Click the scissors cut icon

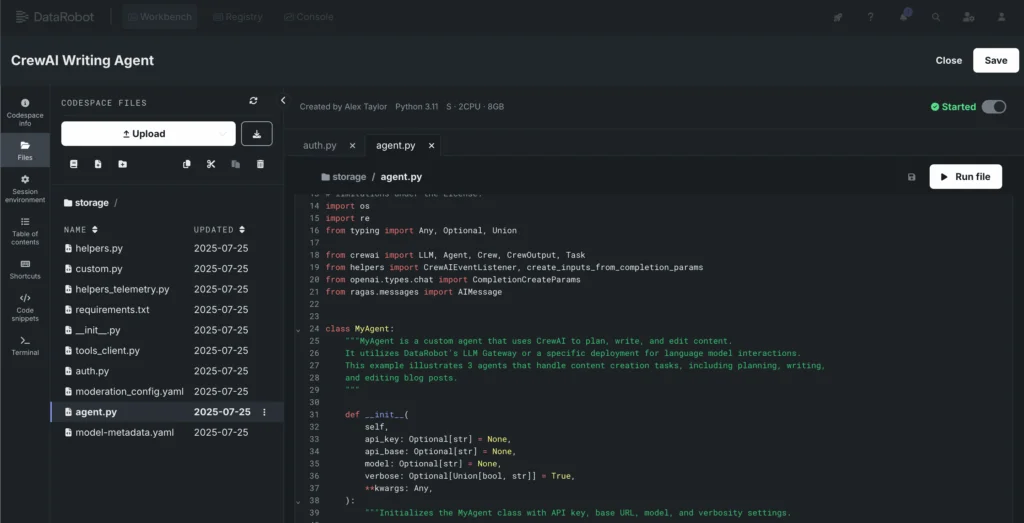[x=211, y=164]
